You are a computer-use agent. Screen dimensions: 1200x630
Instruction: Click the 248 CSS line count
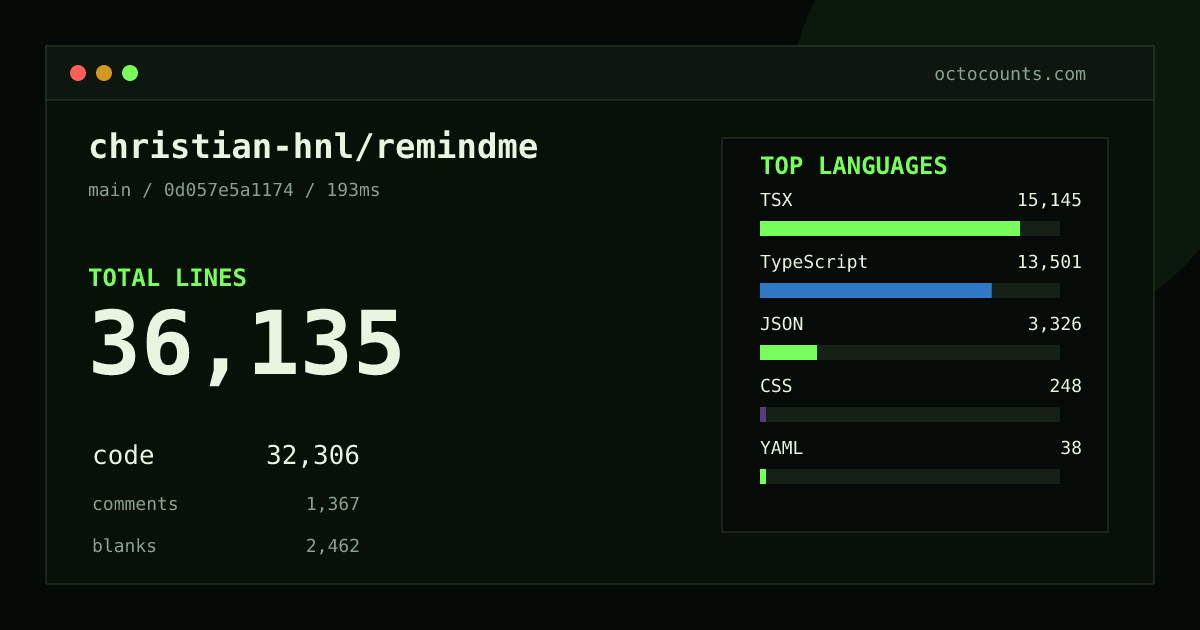coord(1065,386)
